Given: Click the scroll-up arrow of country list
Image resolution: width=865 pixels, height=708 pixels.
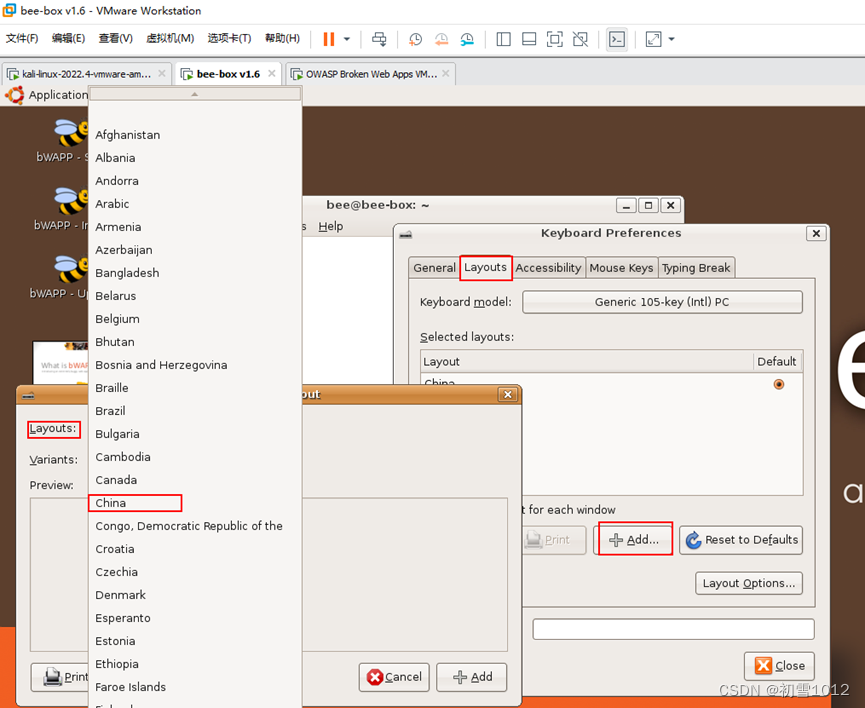Looking at the screenshot, I should pyautogui.click(x=194, y=94).
